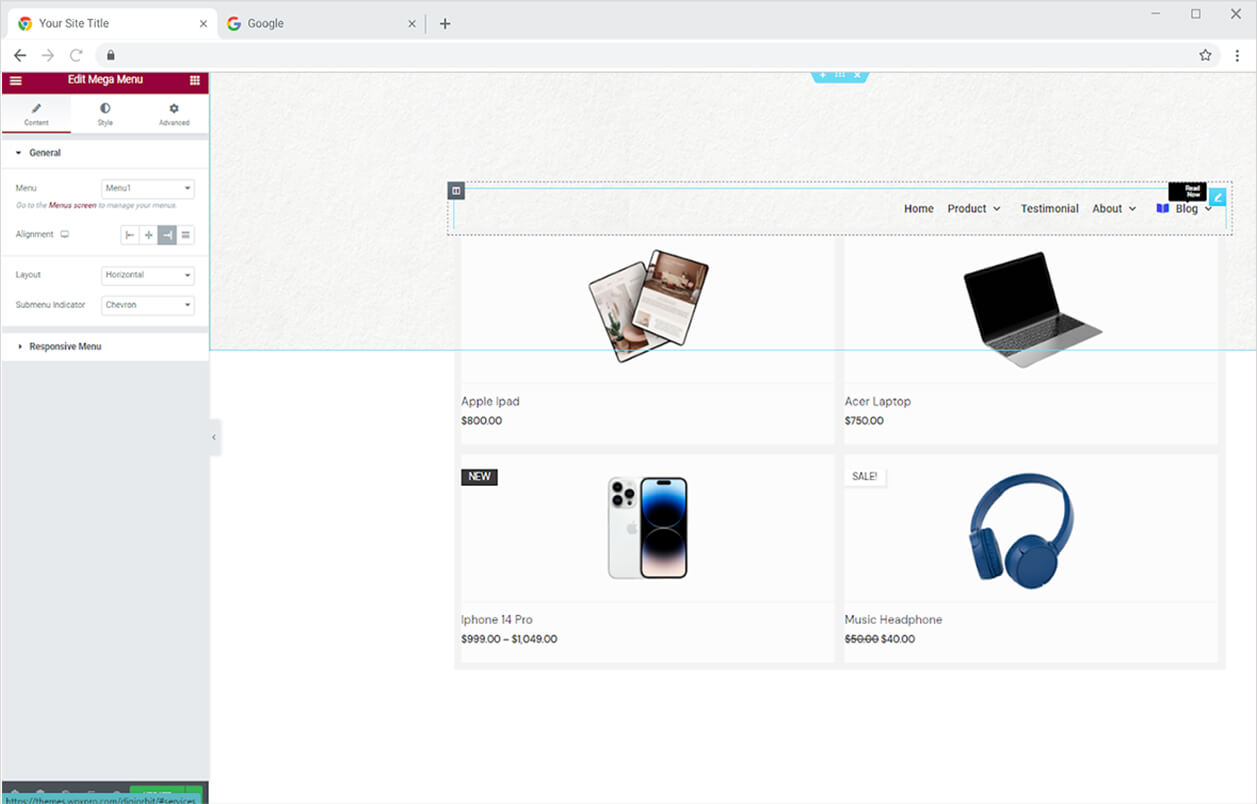This screenshot has height=804, width=1257.
Task: Click the Menus screen link
Action: (x=73, y=205)
